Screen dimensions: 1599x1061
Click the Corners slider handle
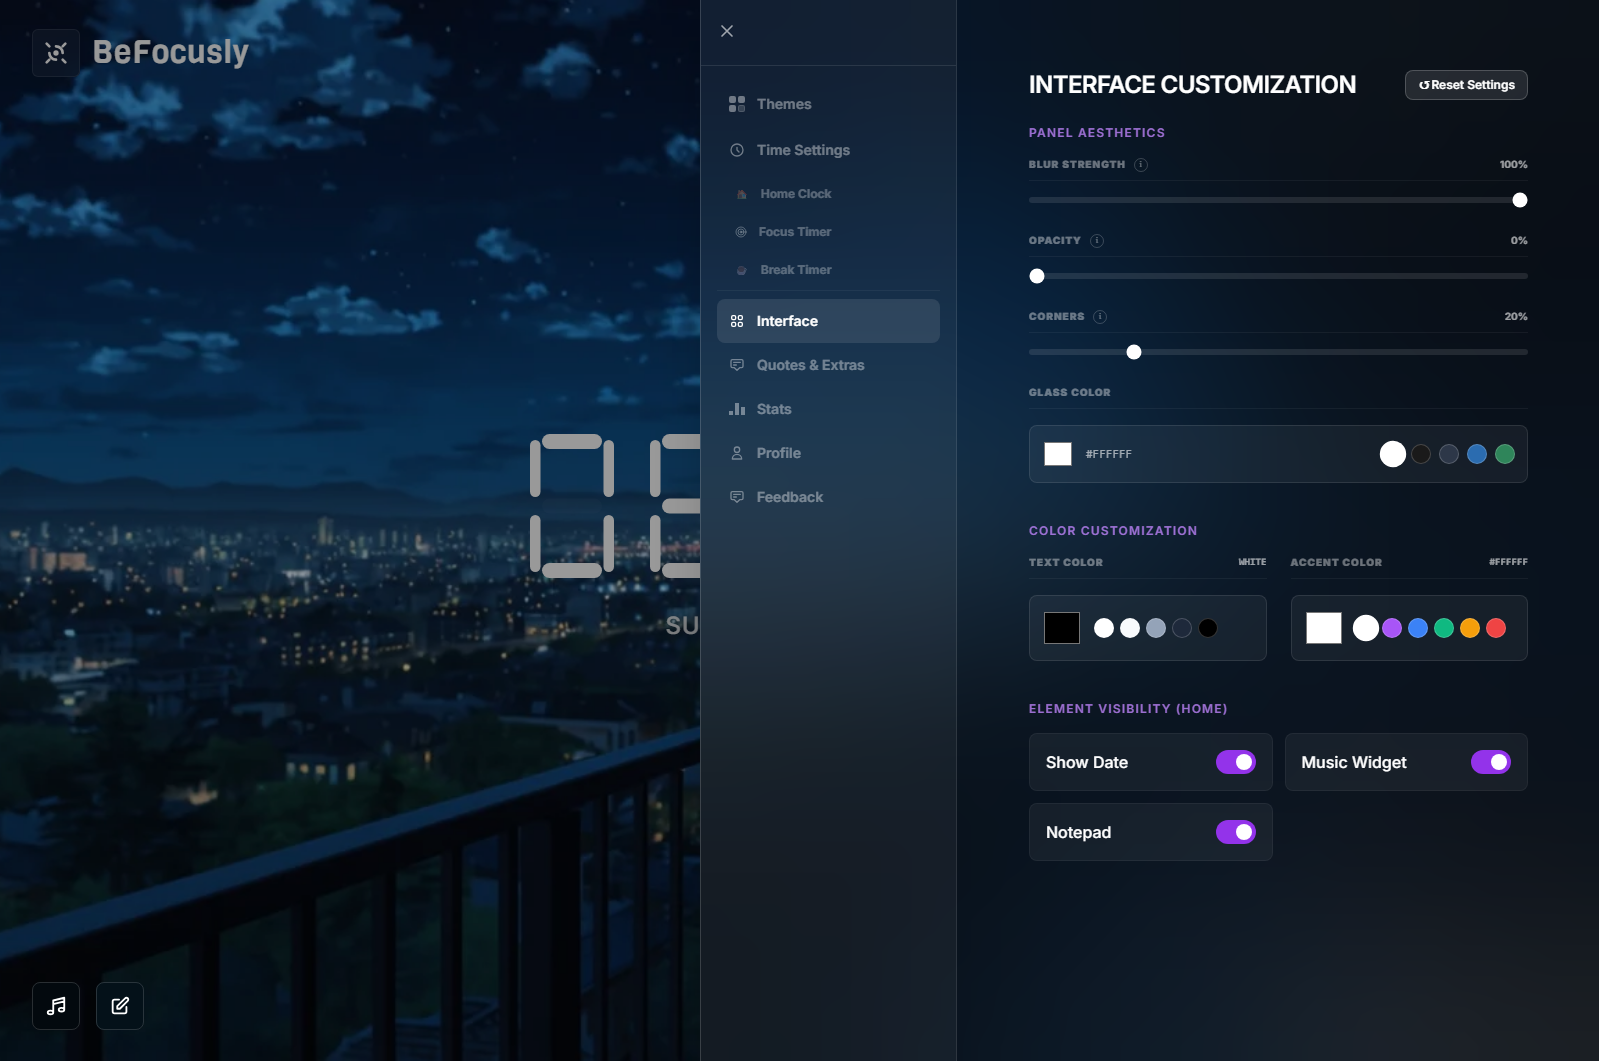[1134, 352]
